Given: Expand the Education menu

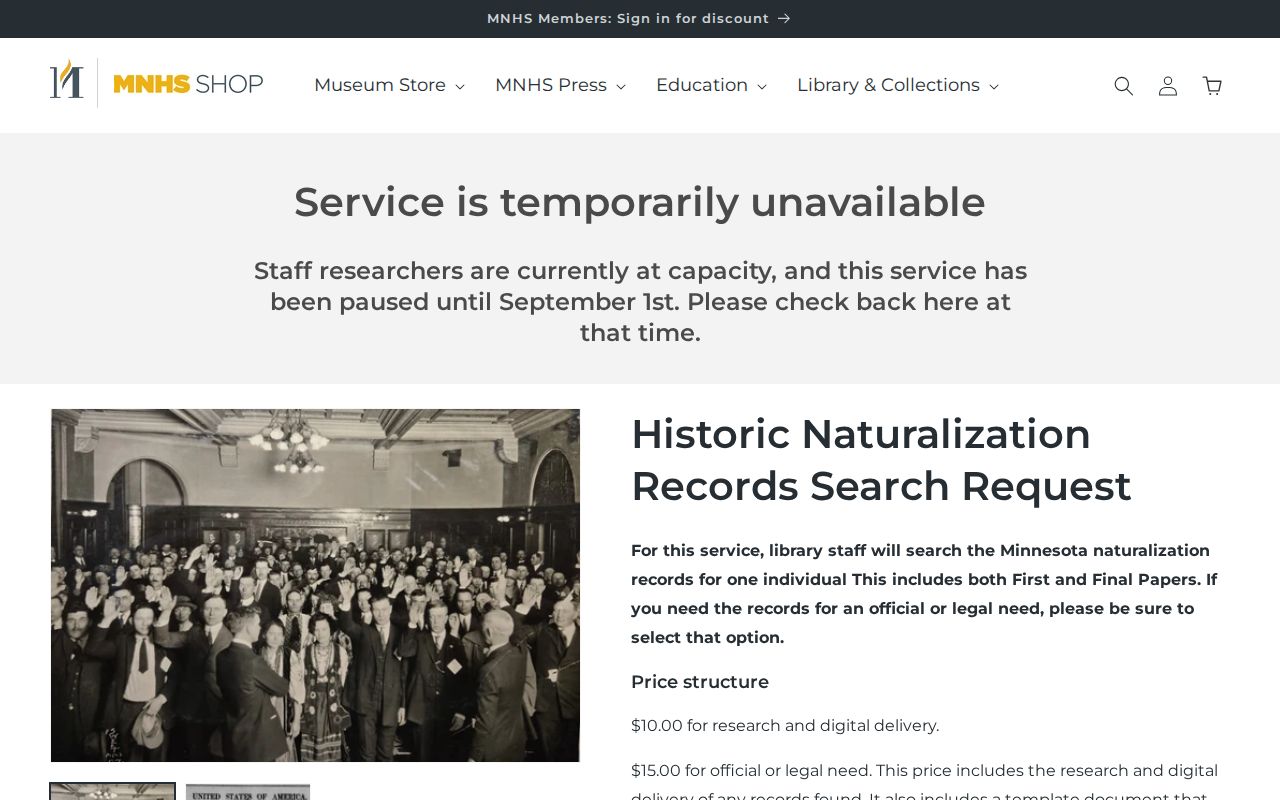Looking at the screenshot, I should pyautogui.click(x=711, y=85).
